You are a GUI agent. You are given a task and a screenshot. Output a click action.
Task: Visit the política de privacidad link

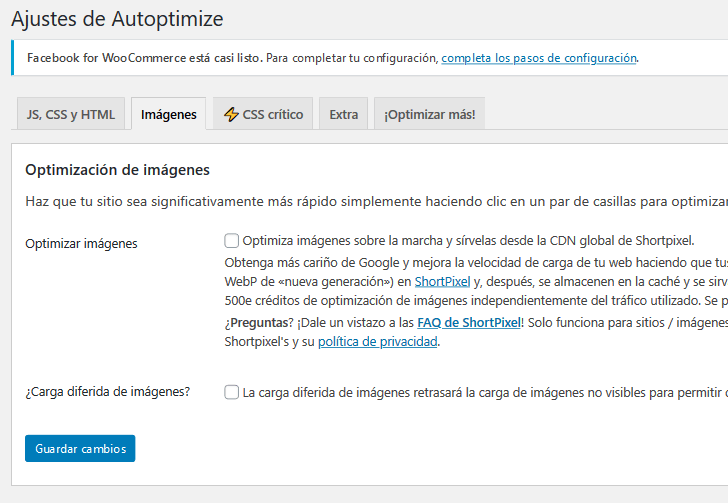pyautogui.click(x=377, y=341)
